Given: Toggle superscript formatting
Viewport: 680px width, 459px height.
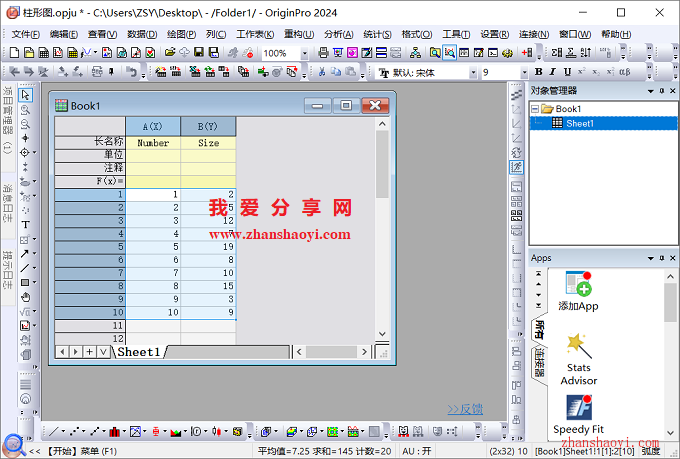Looking at the screenshot, I should (x=582, y=72).
